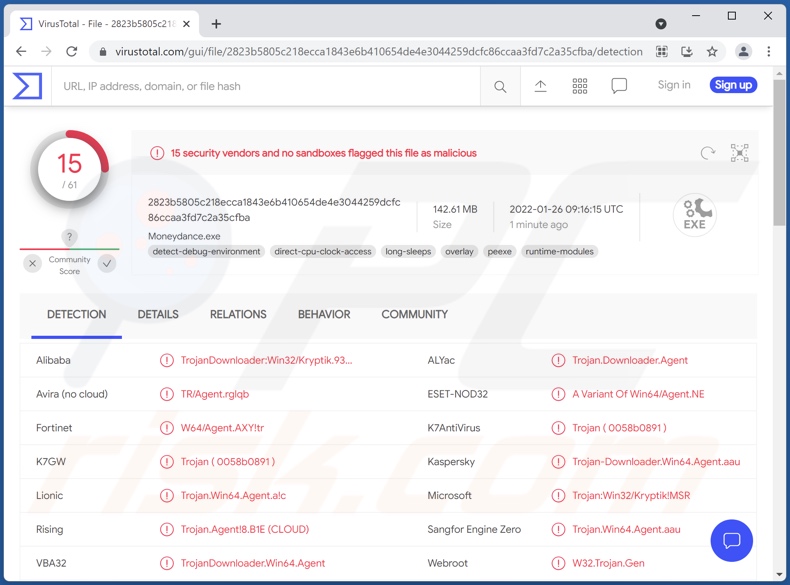Go forward in browser history

point(46,51)
